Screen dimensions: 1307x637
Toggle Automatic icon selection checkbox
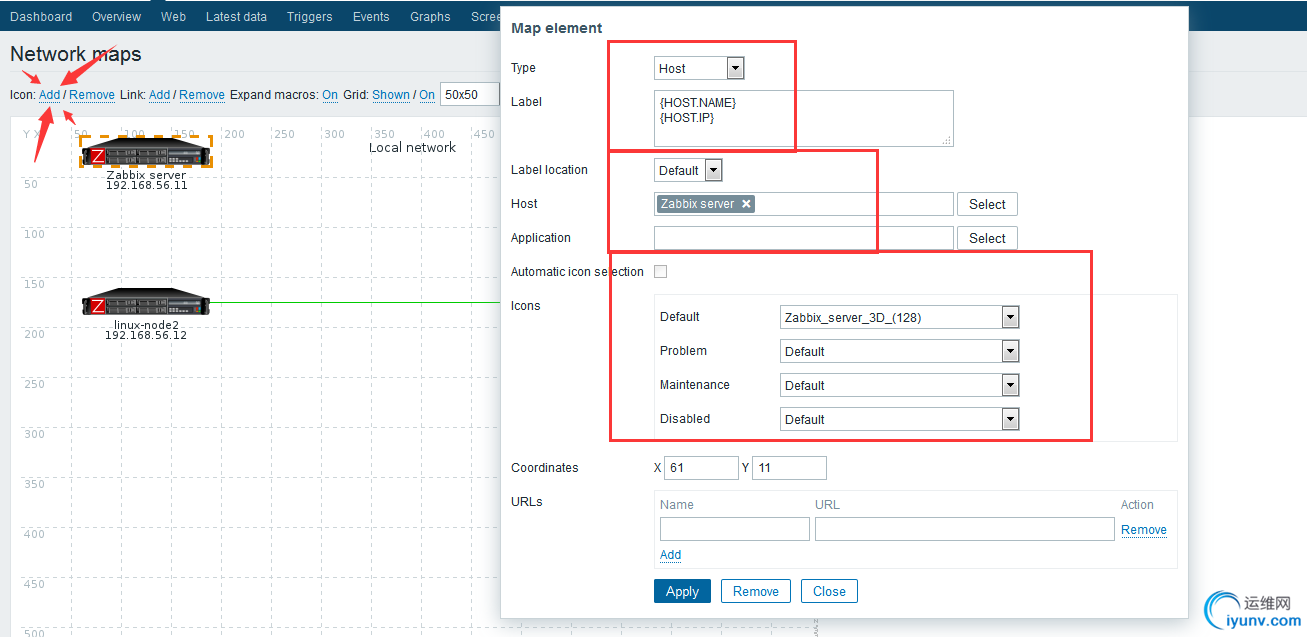[660, 271]
